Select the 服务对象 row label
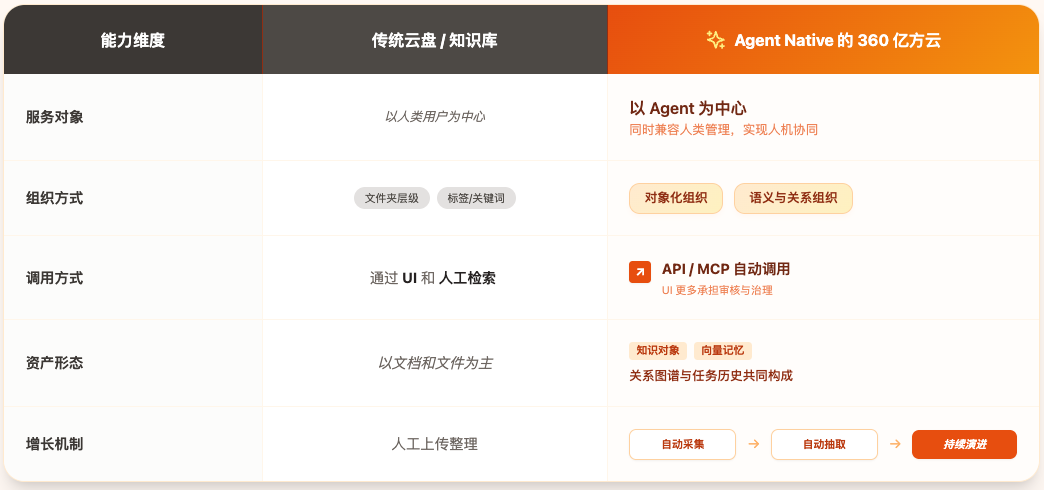1044x490 pixels. (x=55, y=117)
